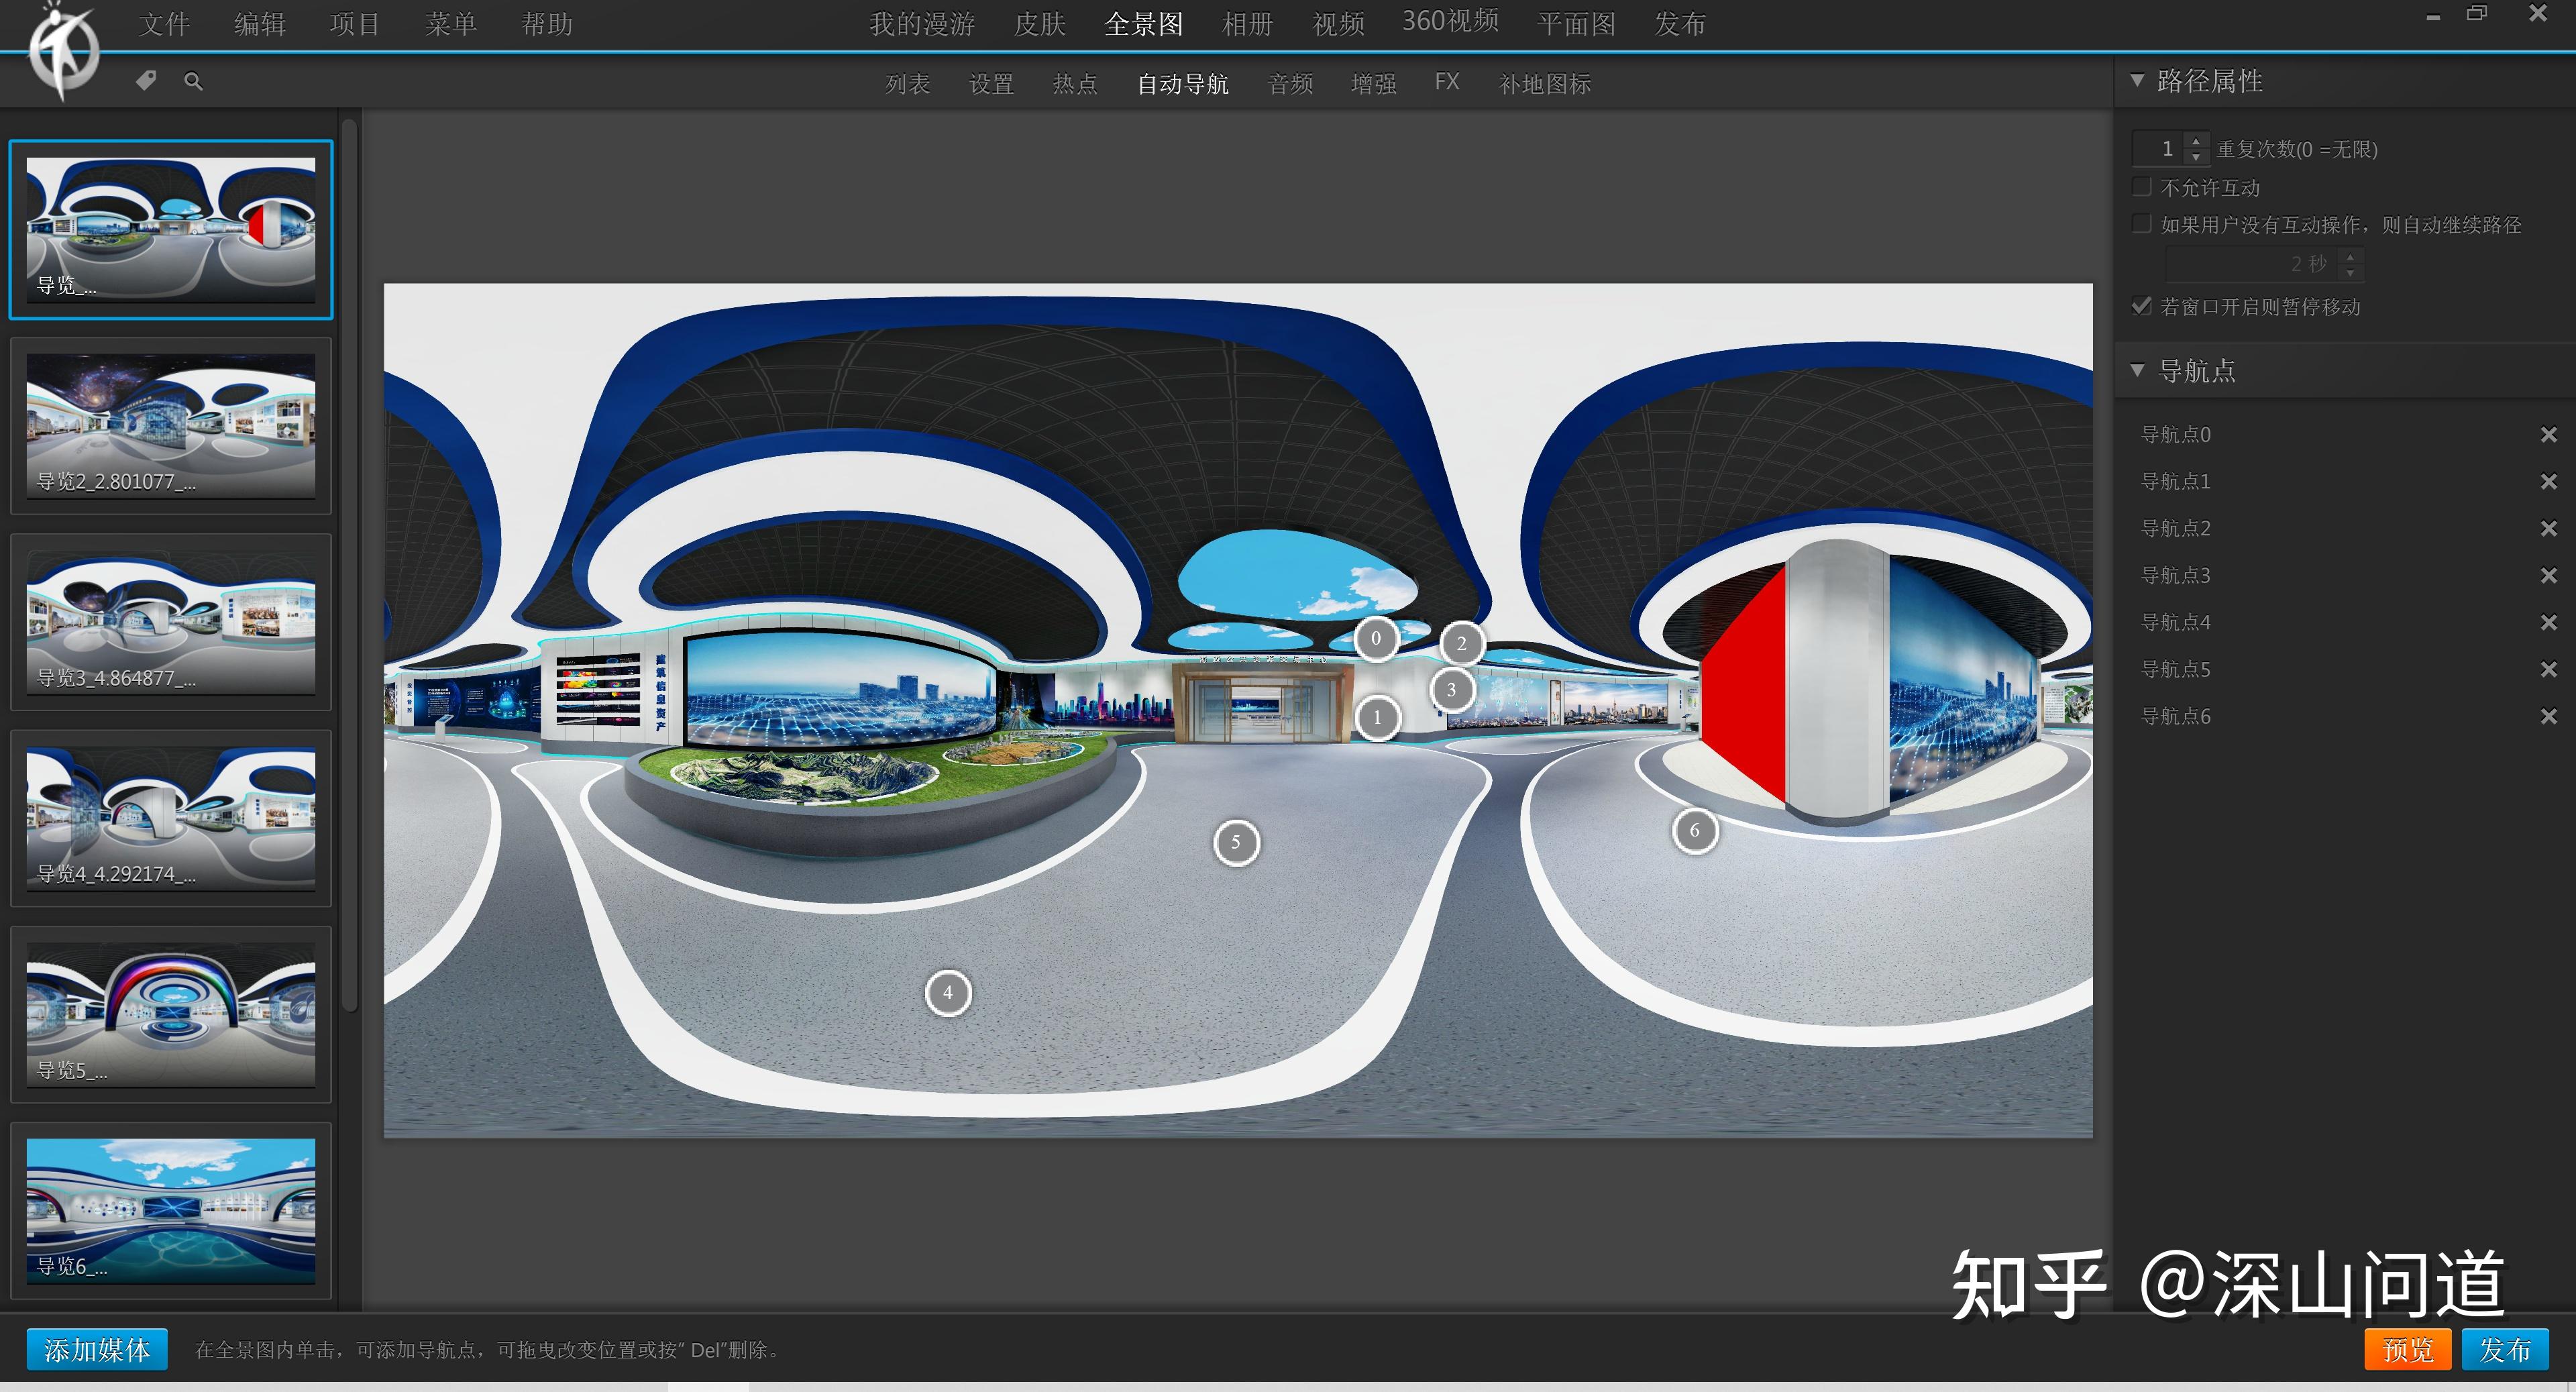Select the 导览5 panorama thumbnail

tap(171, 1013)
